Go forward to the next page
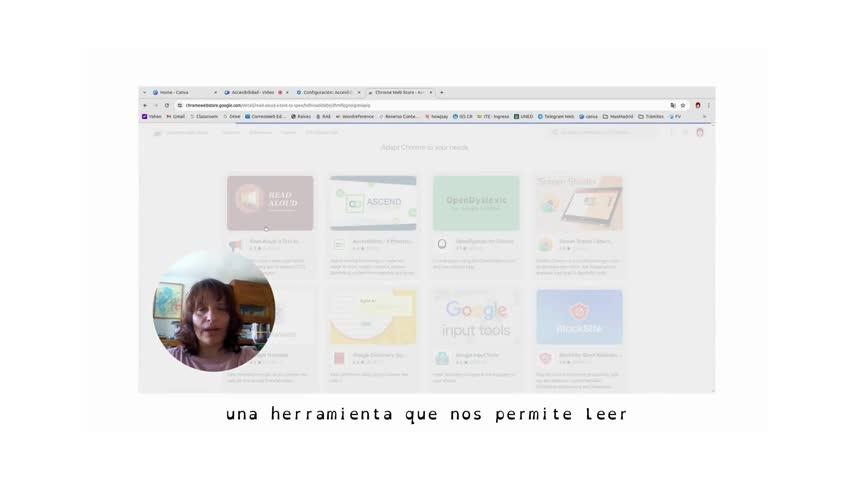Screen dimensions: 854x480 click(156, 105)
